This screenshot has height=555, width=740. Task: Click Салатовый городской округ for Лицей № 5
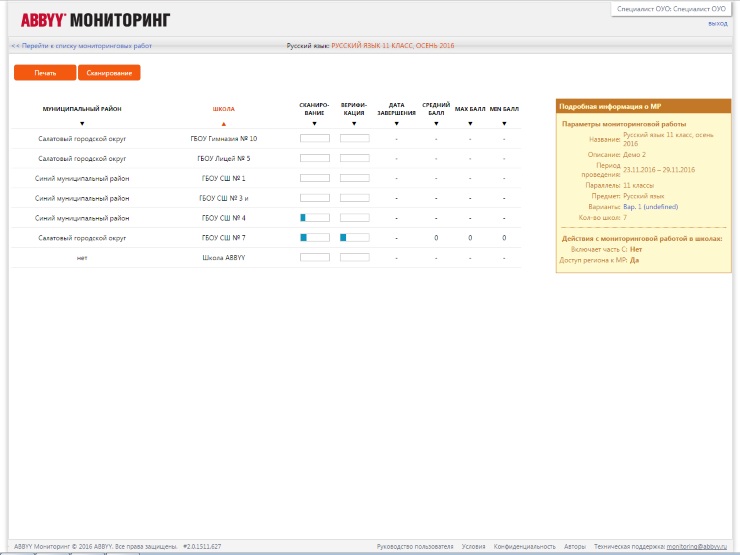tap(82, 159)
